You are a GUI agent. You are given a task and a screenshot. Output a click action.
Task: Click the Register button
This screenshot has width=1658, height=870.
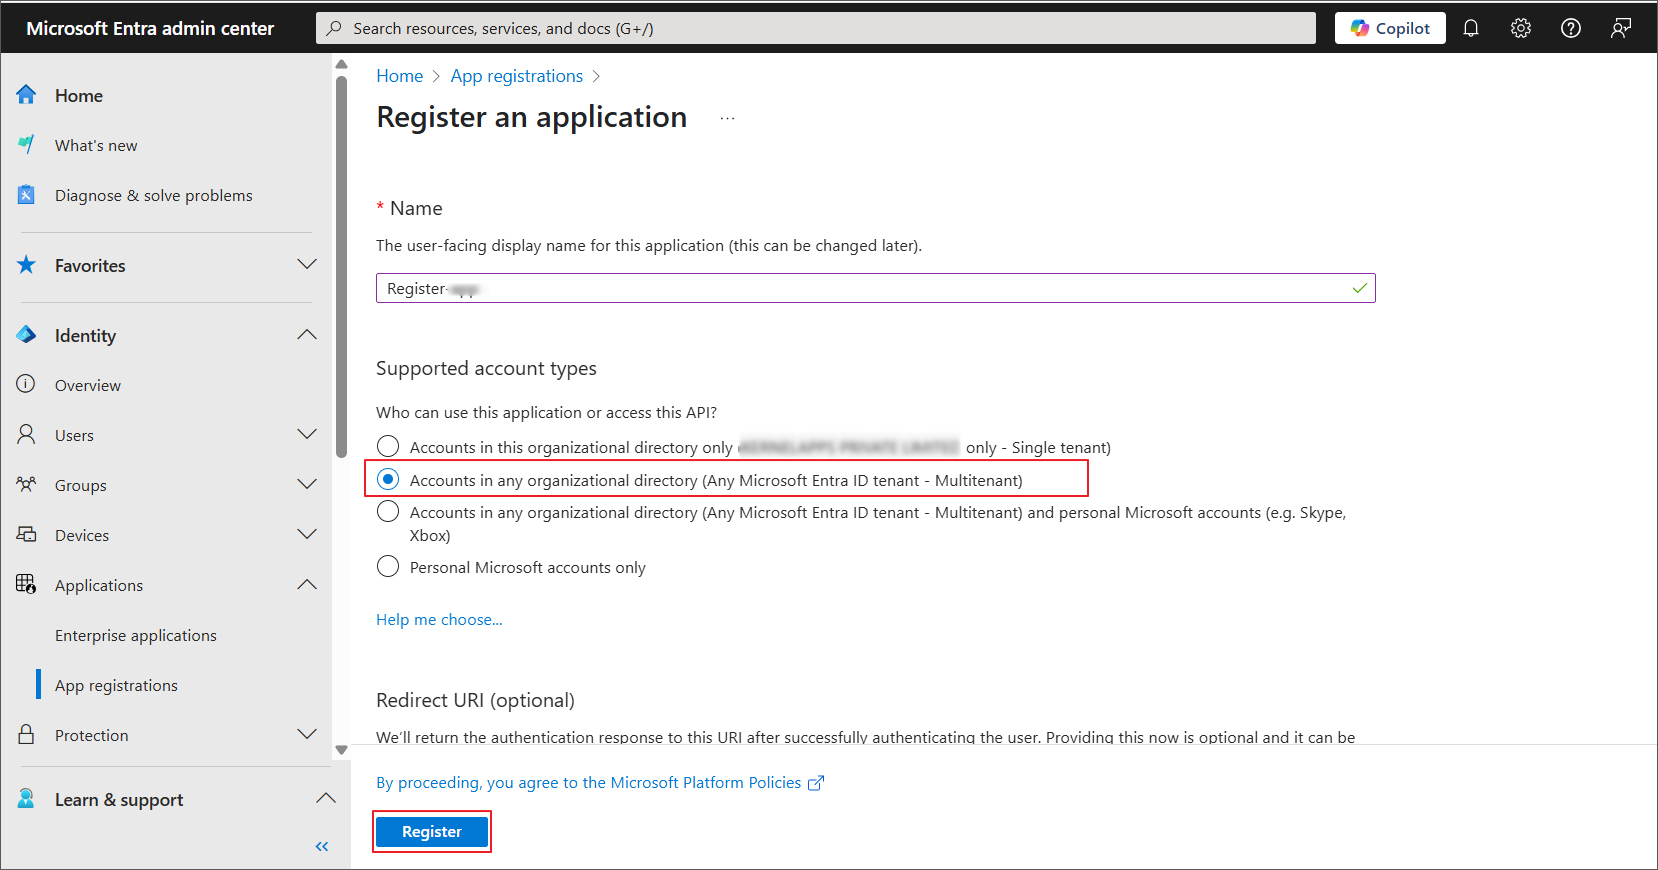pos(432,831)
